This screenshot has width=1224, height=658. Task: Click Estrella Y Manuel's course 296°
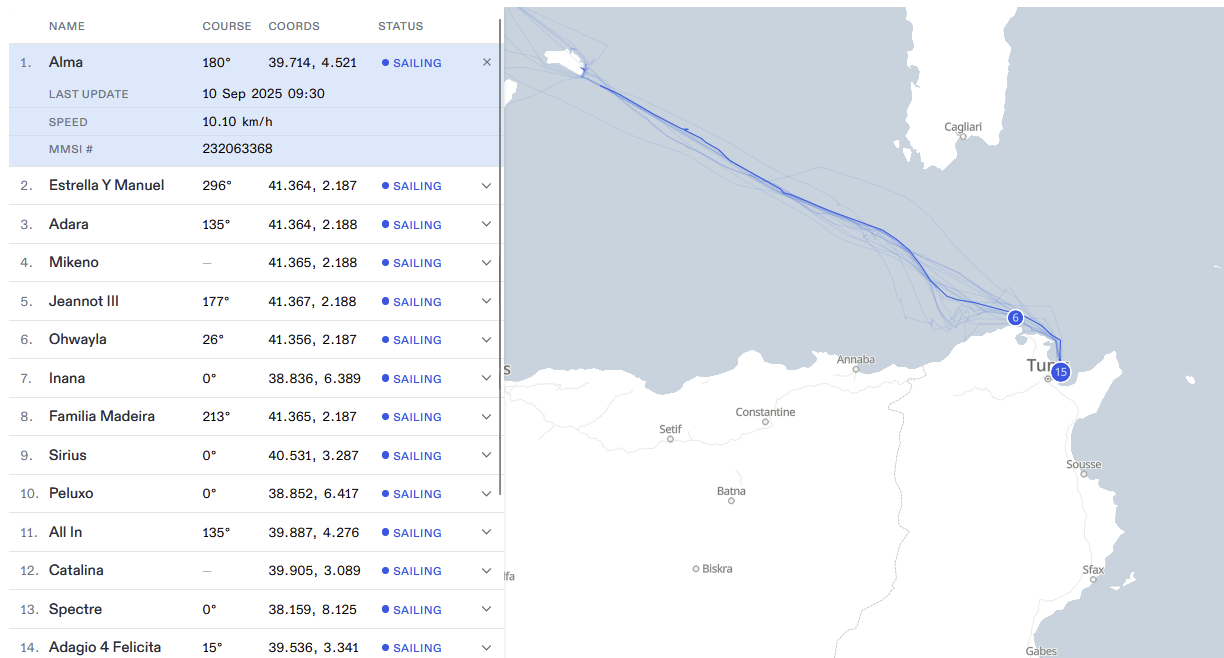click(x=217, y=186)
